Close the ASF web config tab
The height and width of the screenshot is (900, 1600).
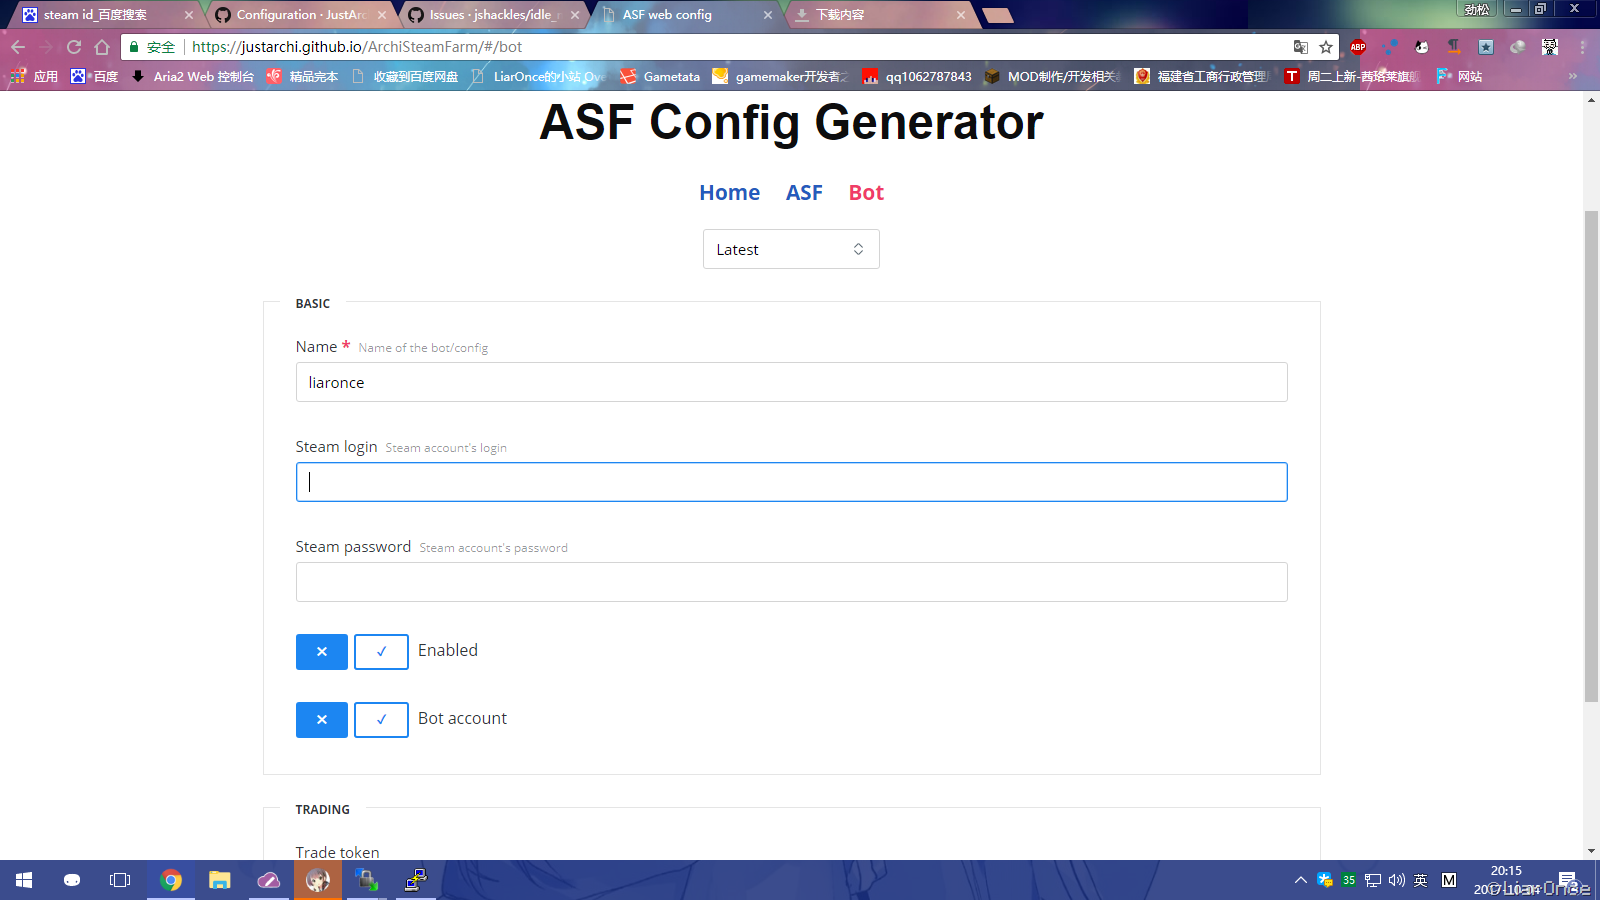click(x=768, y=15)
